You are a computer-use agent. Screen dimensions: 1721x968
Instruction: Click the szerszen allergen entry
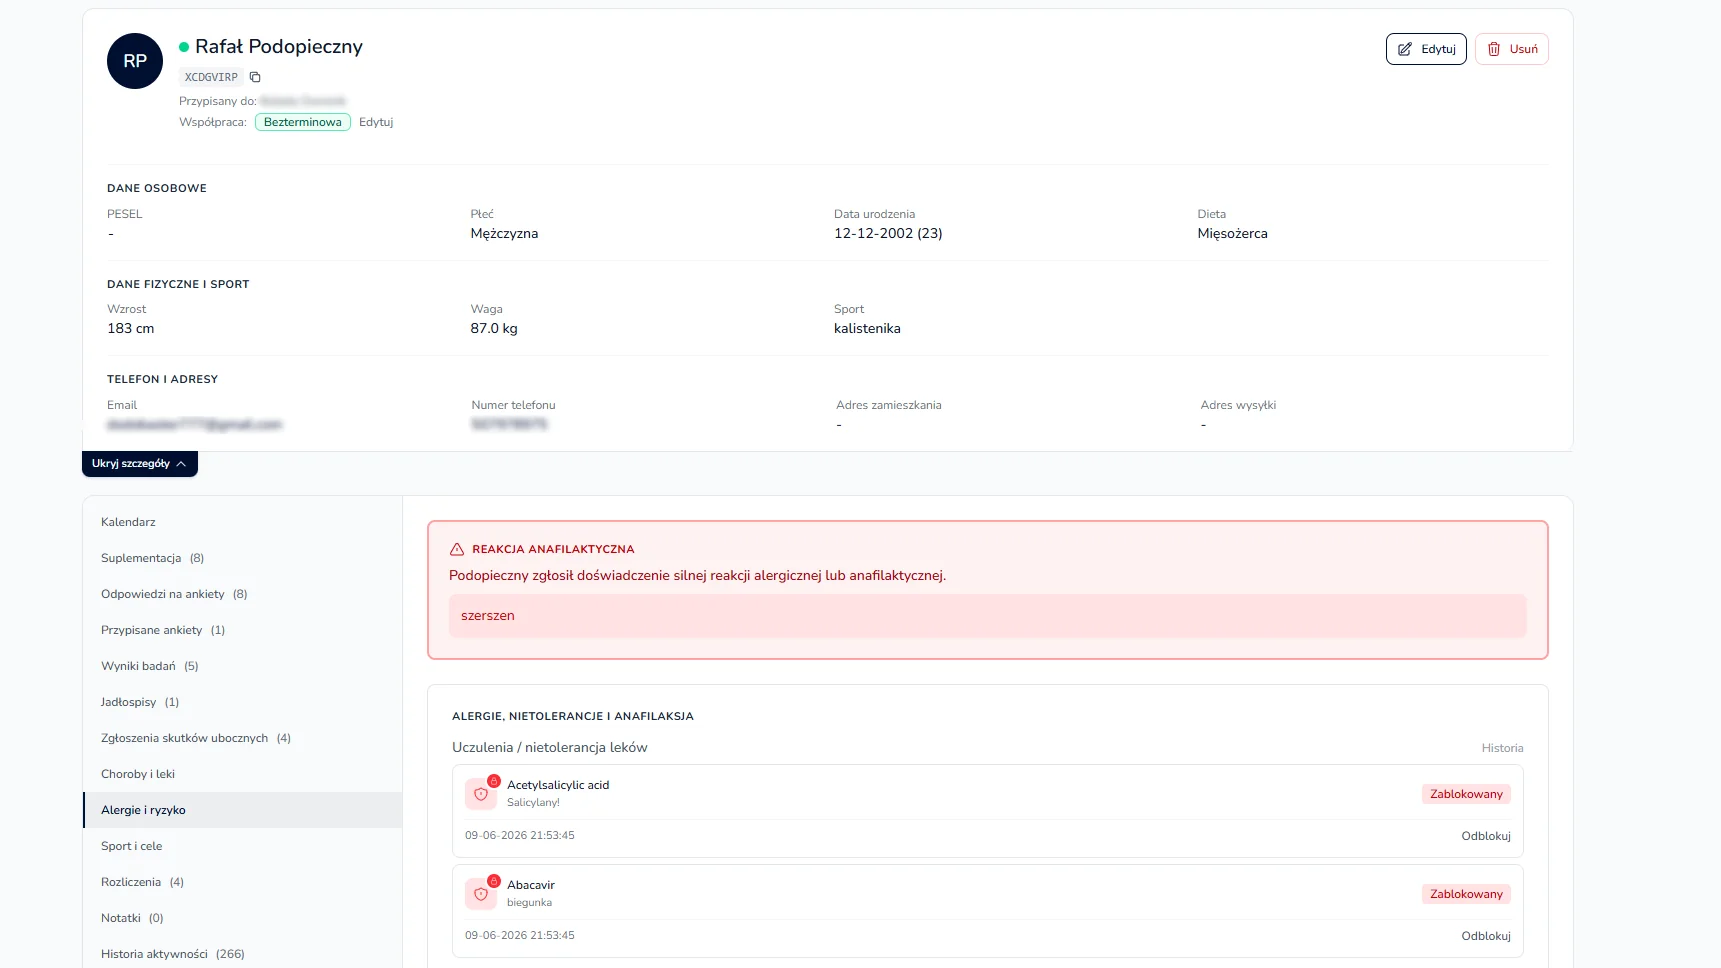pos(988,616)
